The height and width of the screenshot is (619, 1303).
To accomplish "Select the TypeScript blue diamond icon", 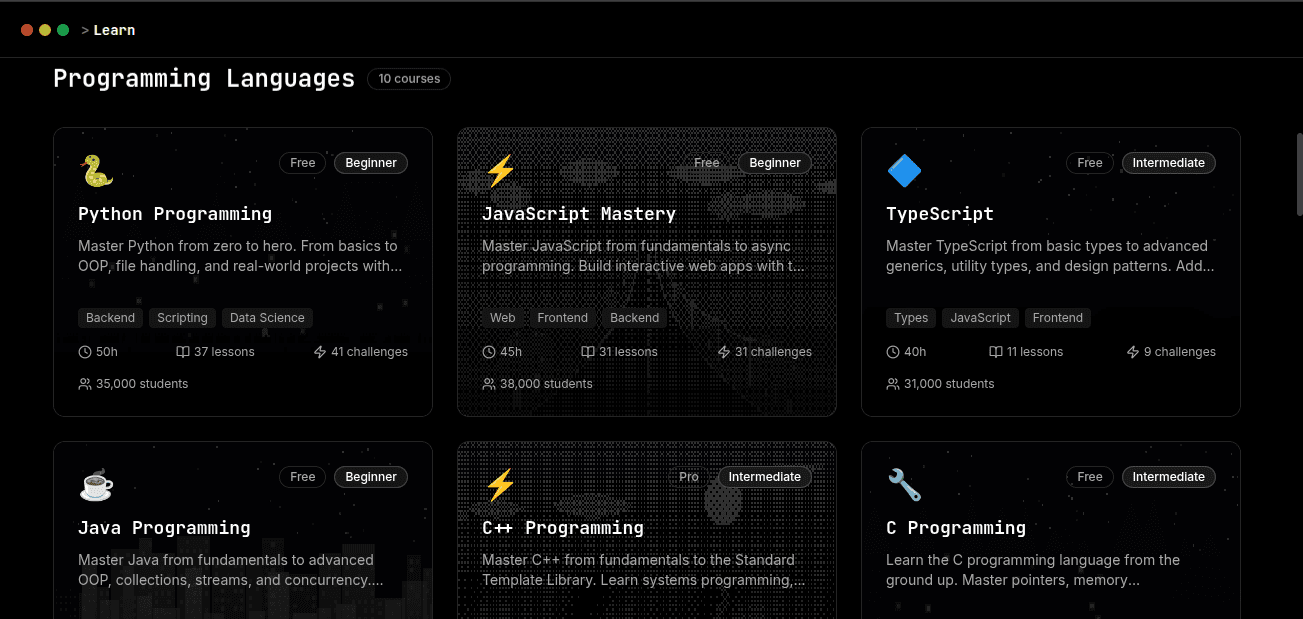I will point(903,171).
